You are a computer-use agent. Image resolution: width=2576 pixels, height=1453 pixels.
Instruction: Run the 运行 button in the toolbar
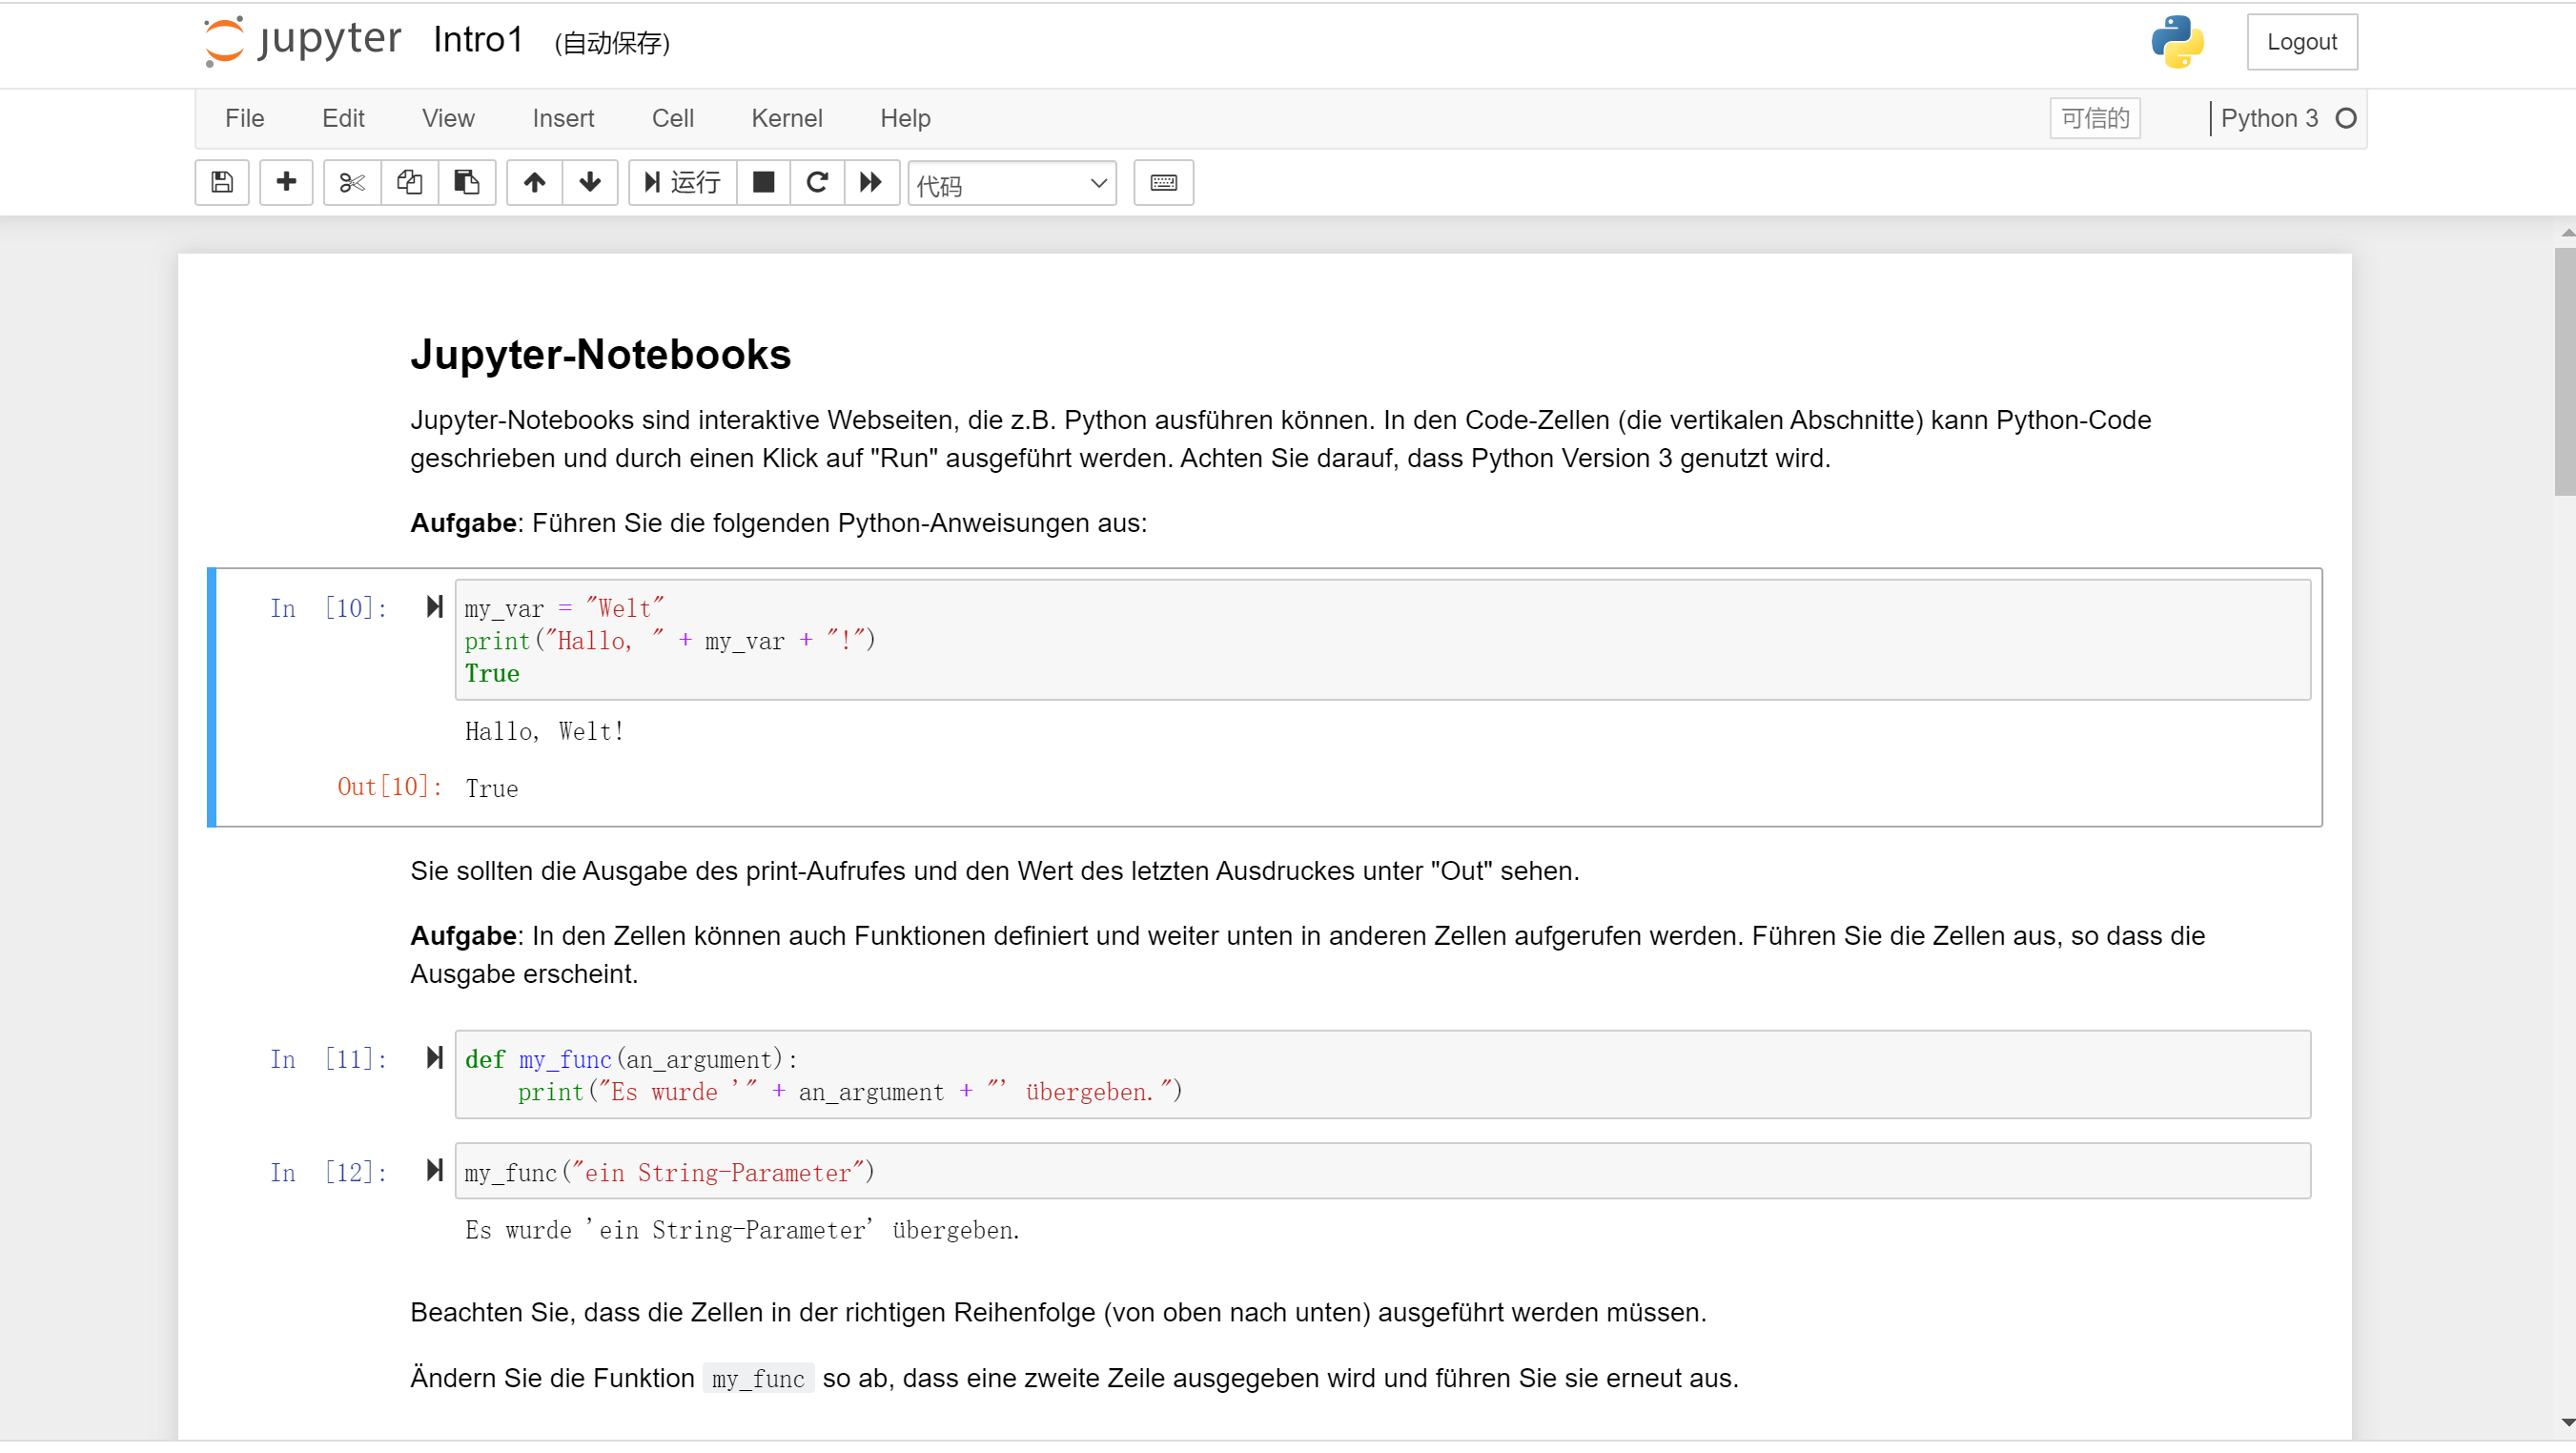point(681,183)
